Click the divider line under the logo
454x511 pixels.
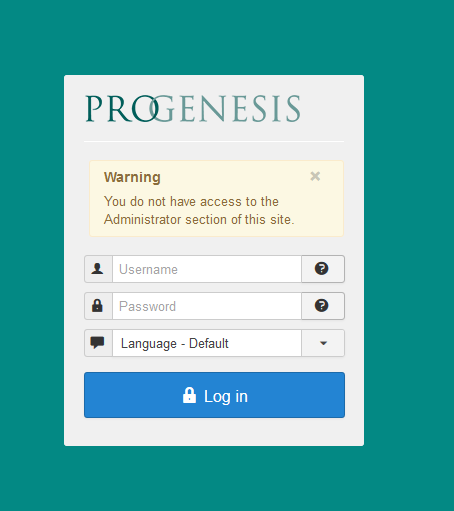[x=214, y=141]
